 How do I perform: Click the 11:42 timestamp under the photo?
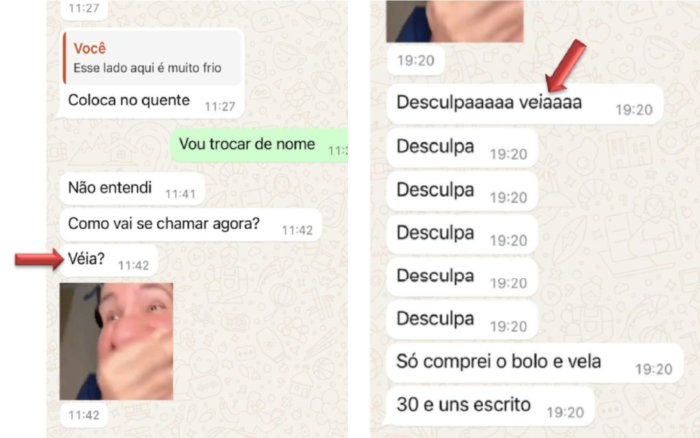[x=84, y=415]
